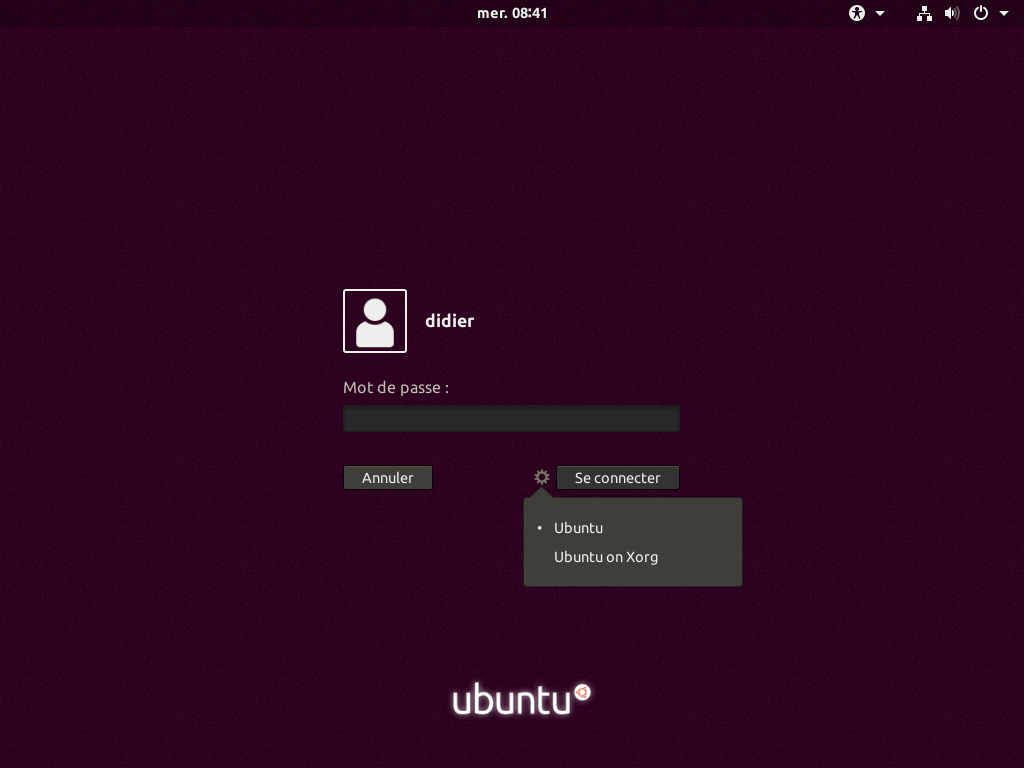
Task: Click the user avatar for didier
Action: (375, 321)
